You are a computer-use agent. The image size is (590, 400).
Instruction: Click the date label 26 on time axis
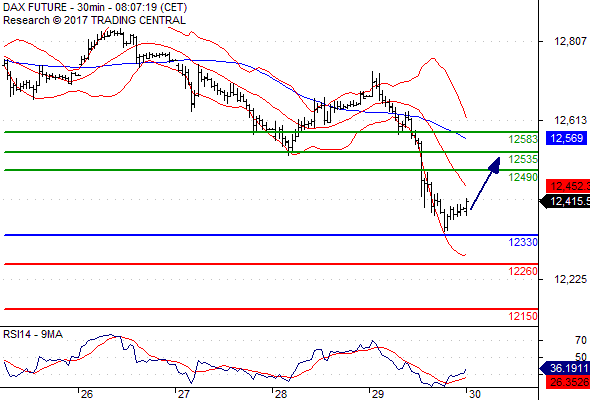click(87, 394)
